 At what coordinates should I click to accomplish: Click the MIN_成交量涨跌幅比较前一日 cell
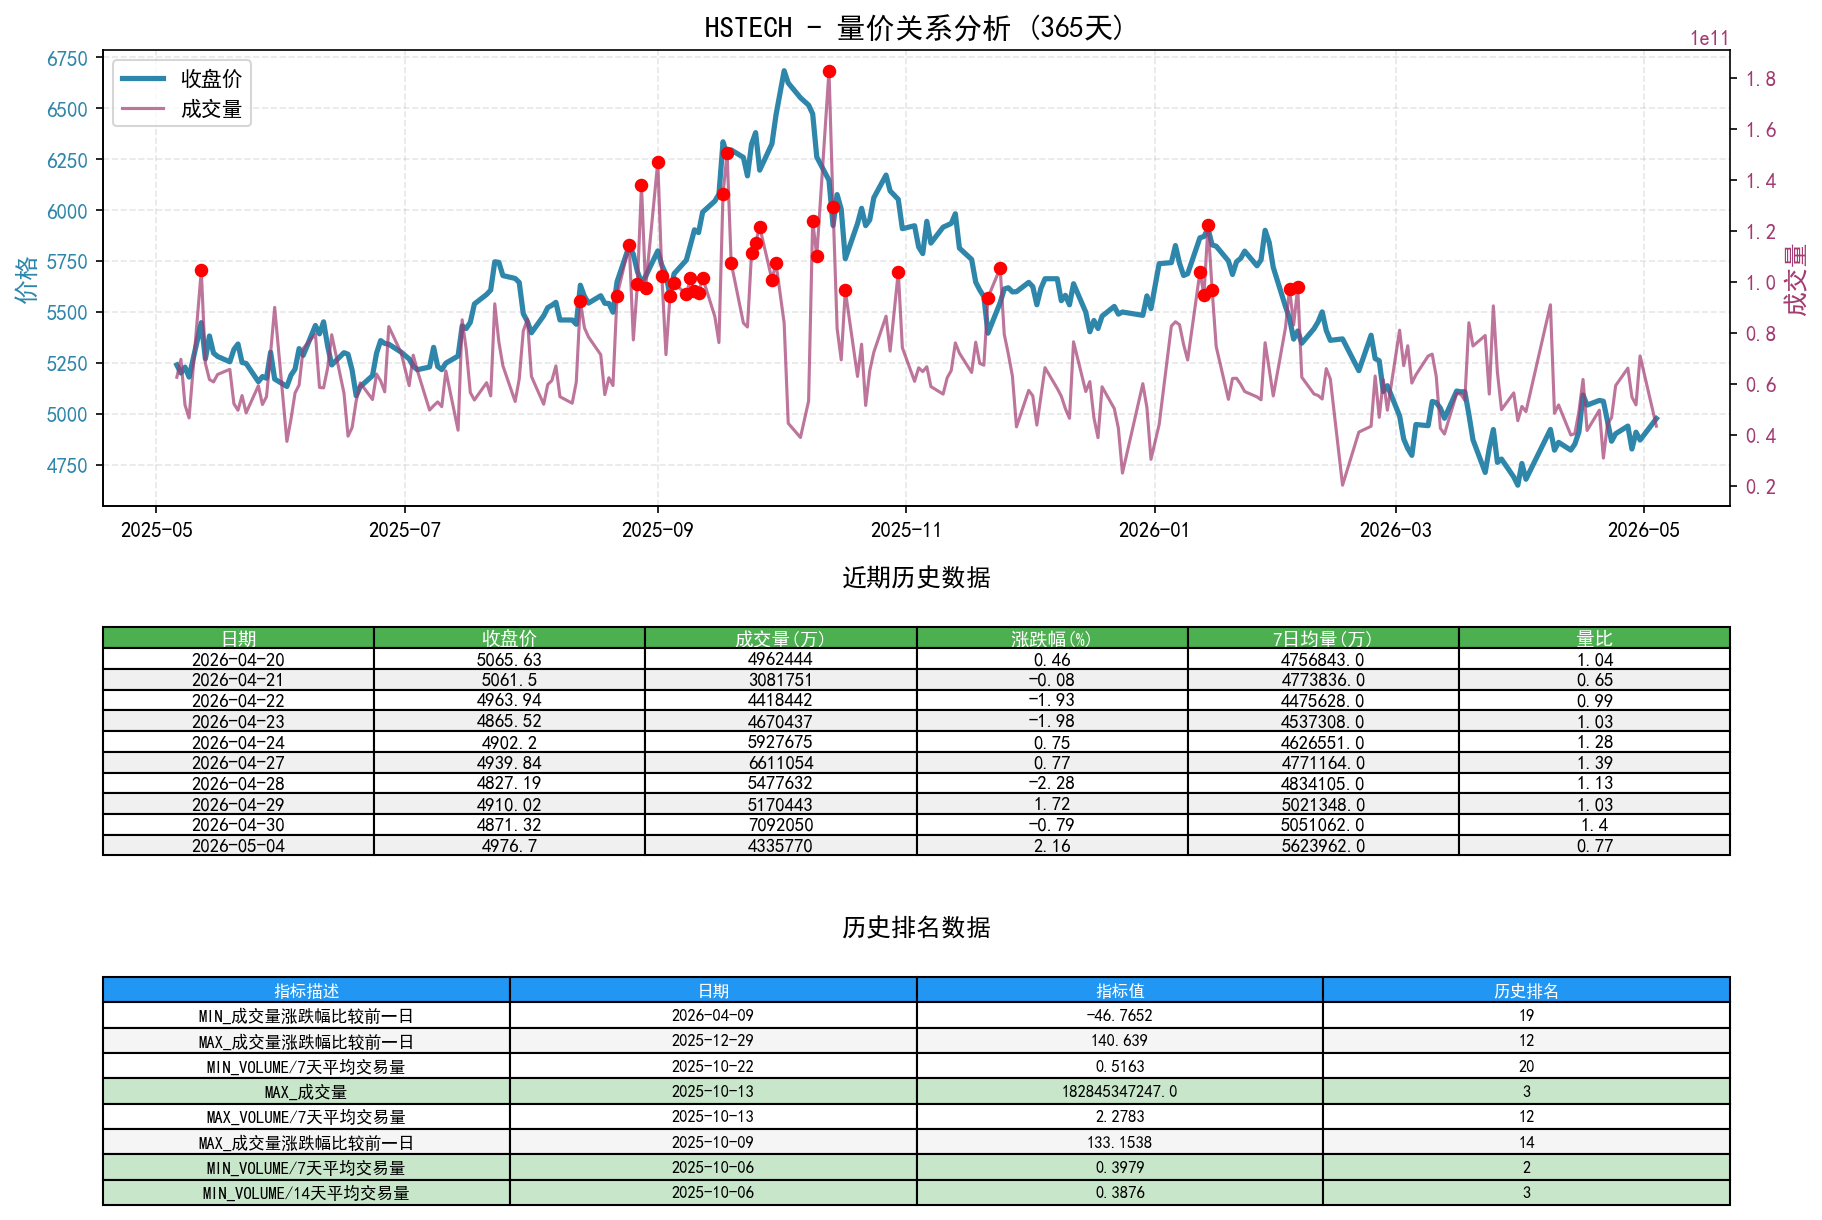coord(306,1016)
